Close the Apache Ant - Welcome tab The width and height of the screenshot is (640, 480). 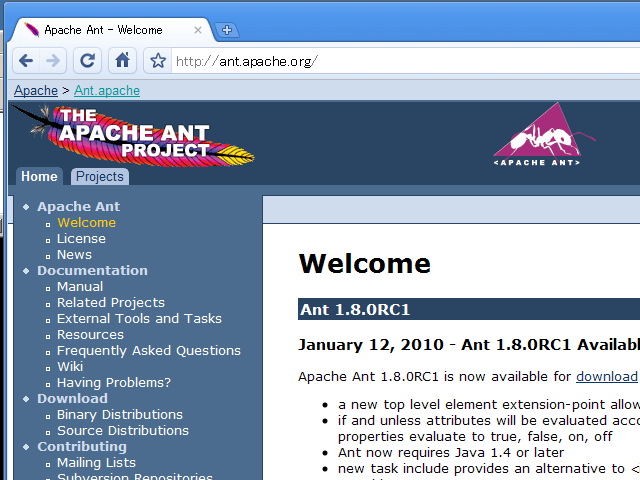tap(198, 30)
